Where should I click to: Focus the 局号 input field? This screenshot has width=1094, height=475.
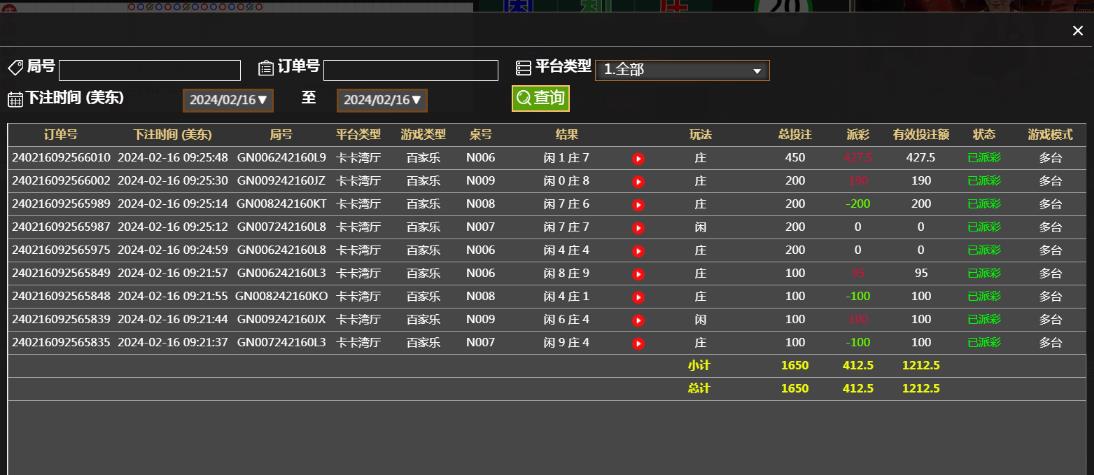(150, 70)
